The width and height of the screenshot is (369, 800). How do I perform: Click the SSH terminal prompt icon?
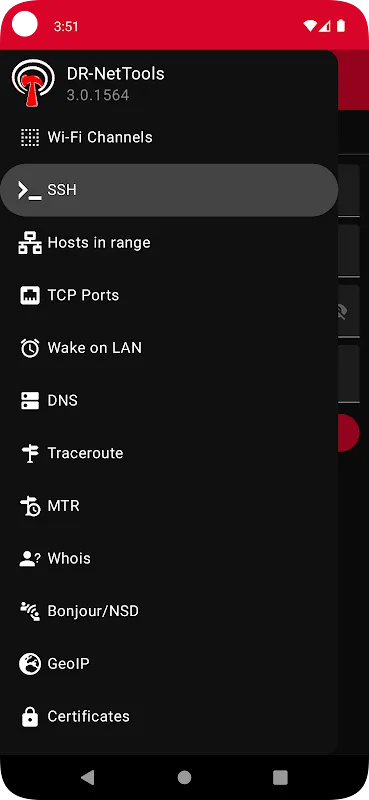(30, 190)
